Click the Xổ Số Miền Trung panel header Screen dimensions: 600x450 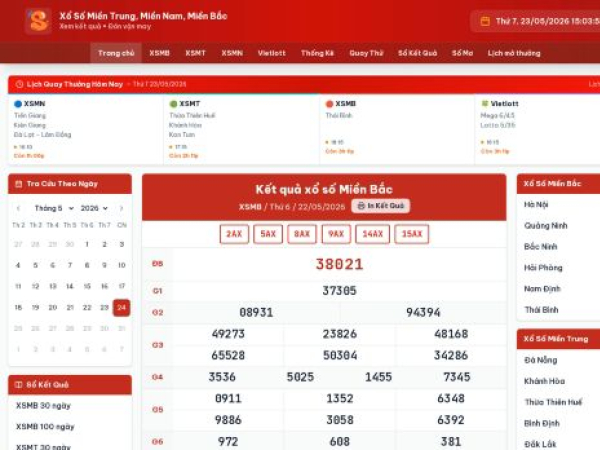558,339
